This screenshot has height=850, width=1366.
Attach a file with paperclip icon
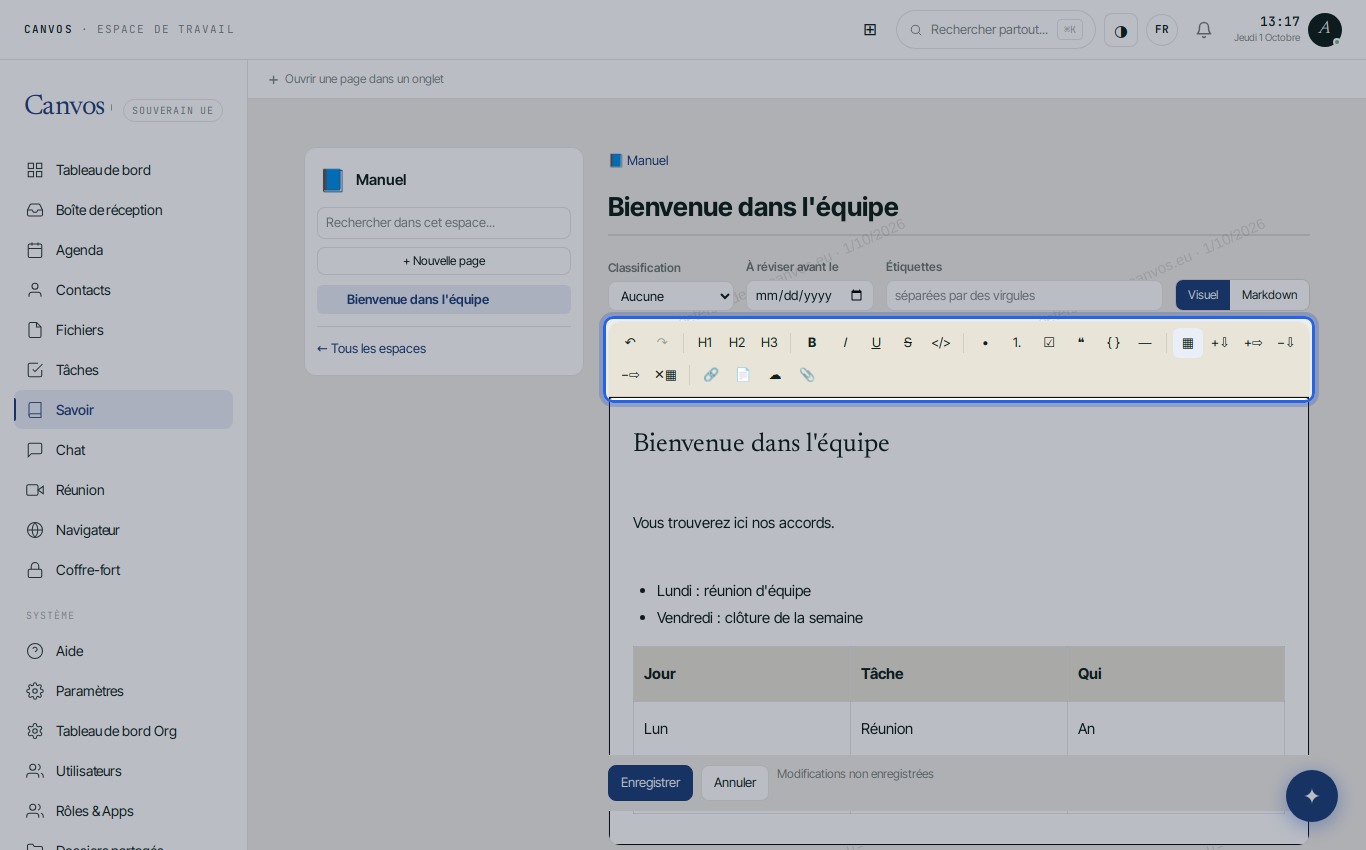pos(807,375)
